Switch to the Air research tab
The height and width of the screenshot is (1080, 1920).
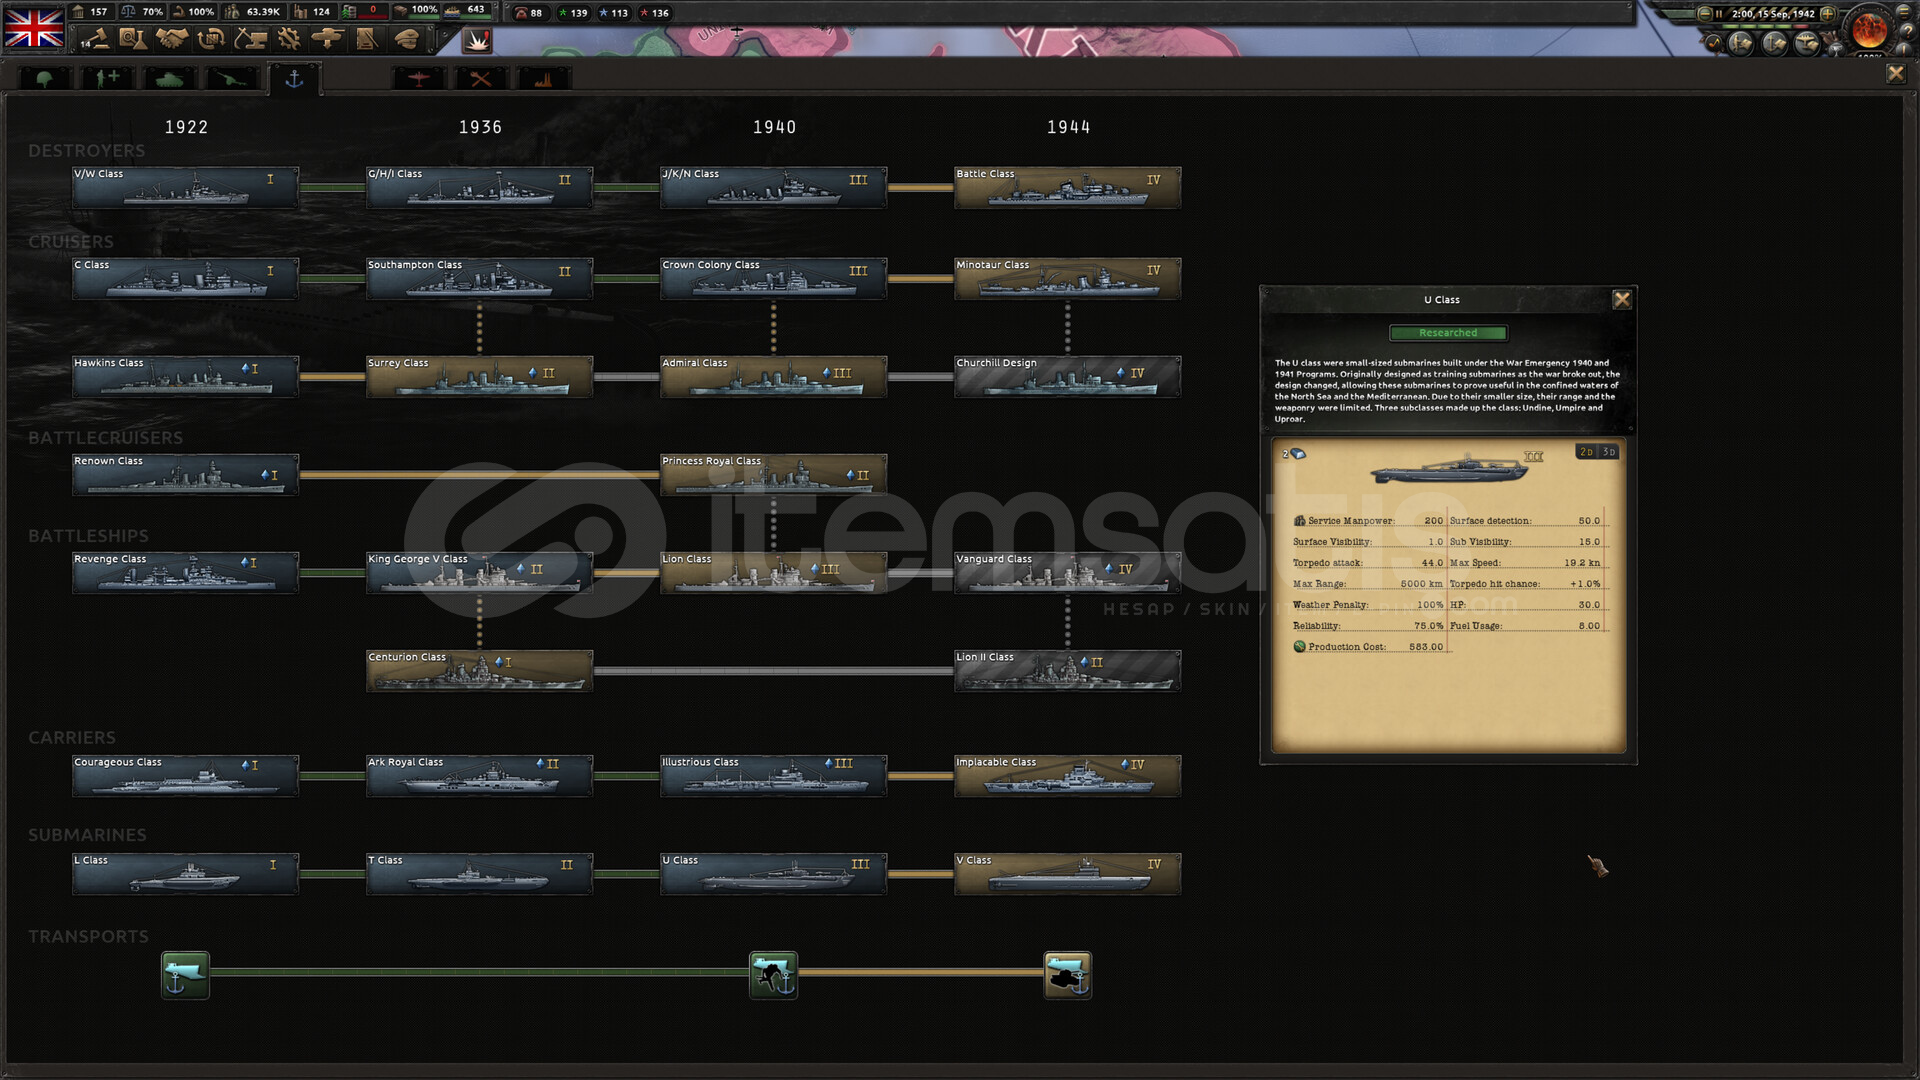[419, 78]
